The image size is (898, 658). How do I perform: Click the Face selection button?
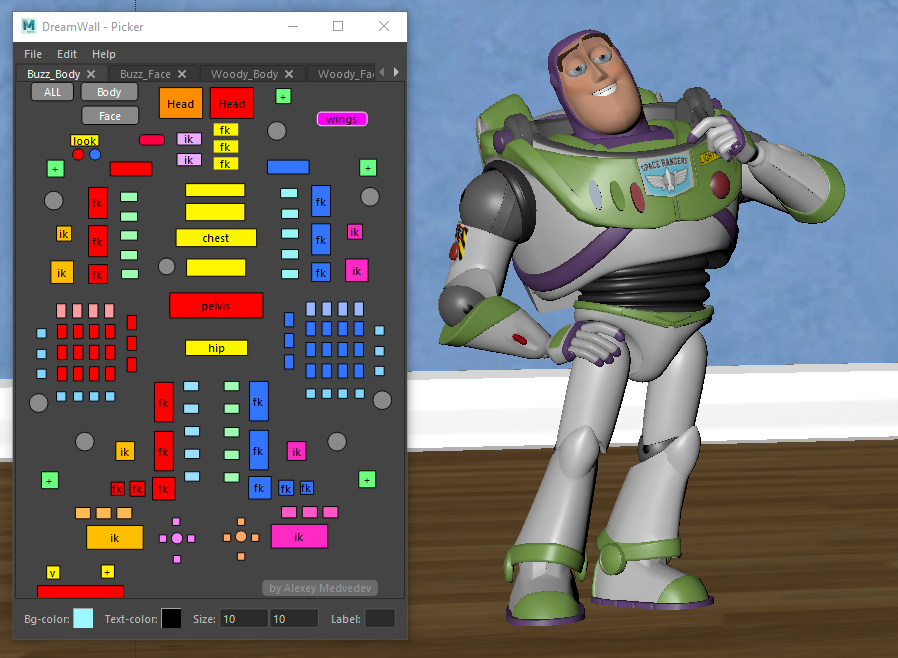coord(110,116)
